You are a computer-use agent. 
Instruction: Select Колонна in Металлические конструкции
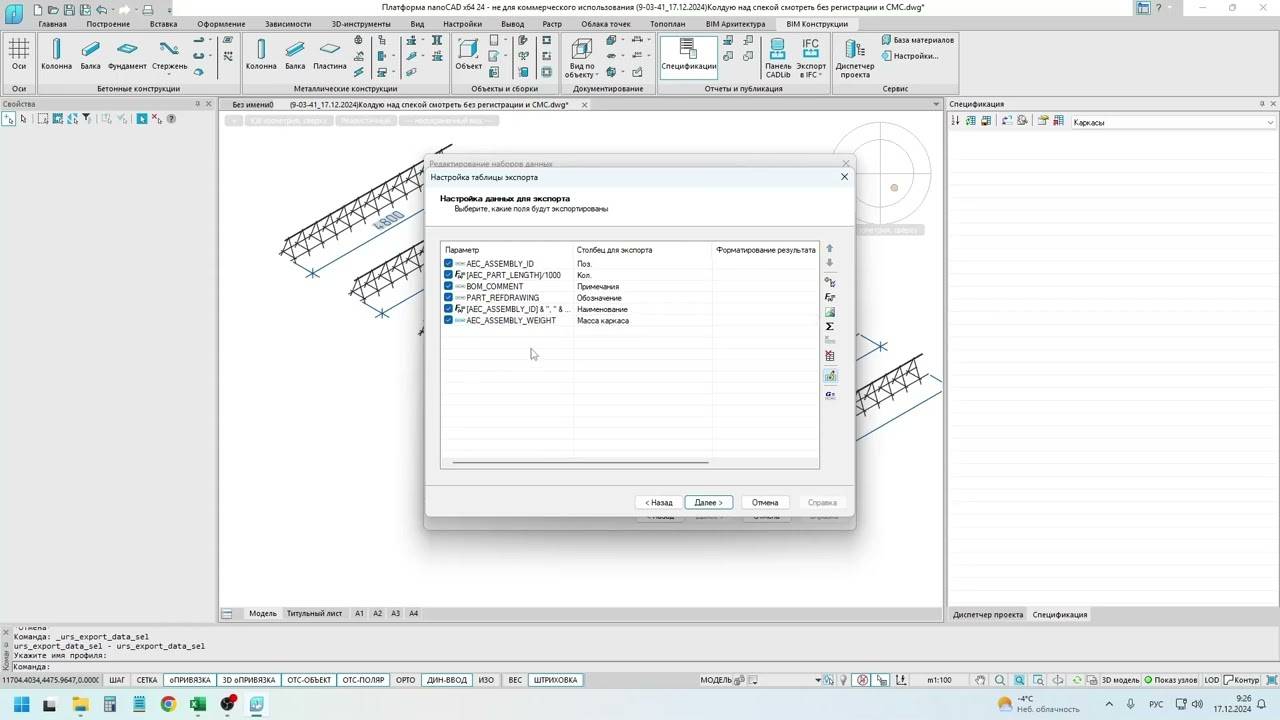point(261,54)
